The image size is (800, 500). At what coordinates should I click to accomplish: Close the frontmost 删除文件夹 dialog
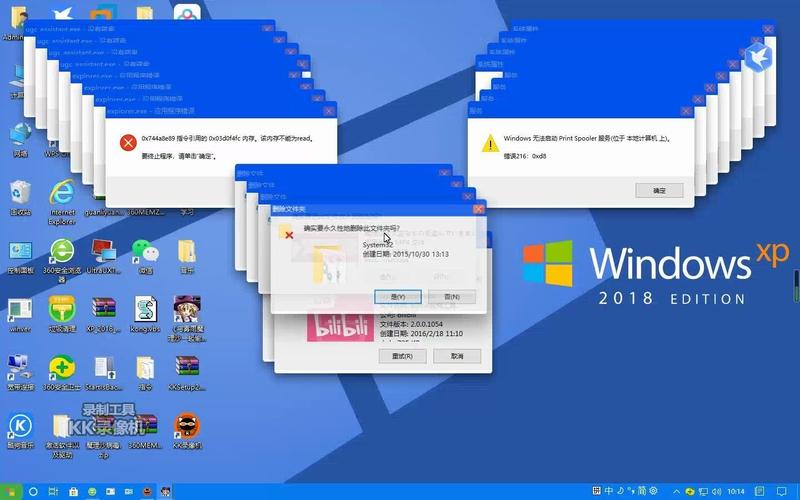coord(478,209)
